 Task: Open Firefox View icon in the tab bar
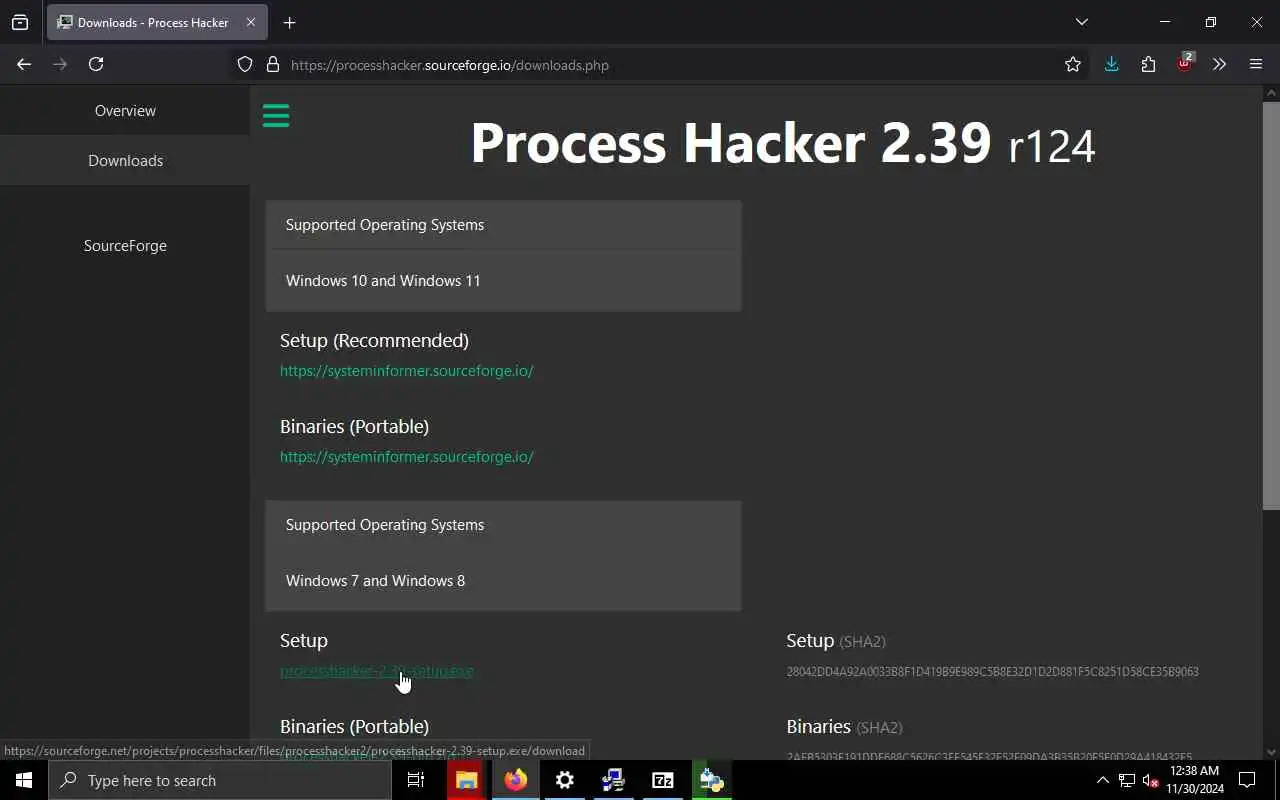click(x=20, y=22)
